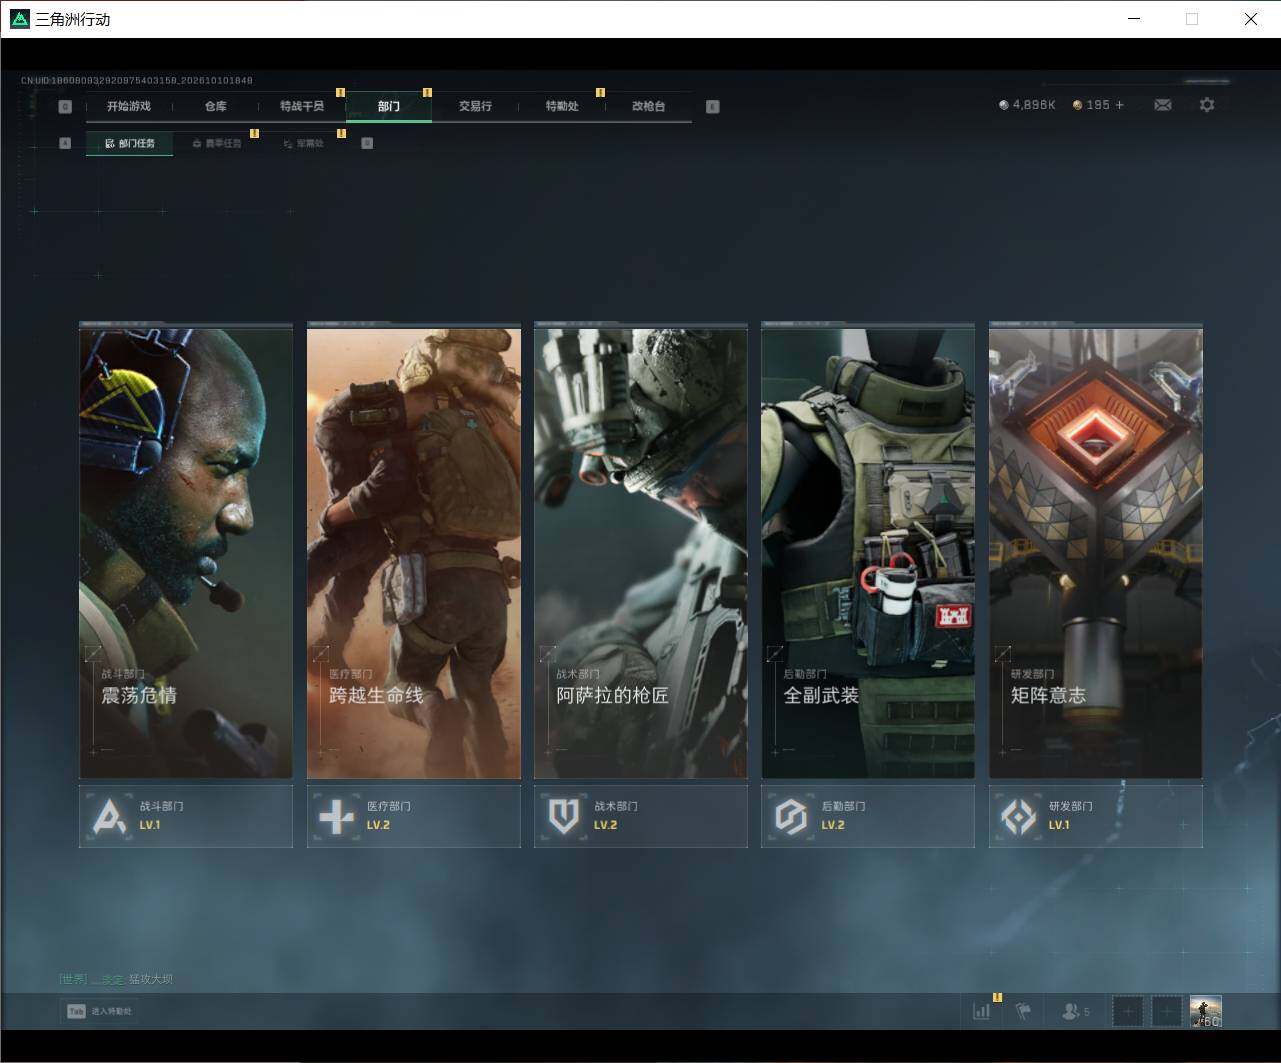Viewport: 1281px width, 1063px height.
Task: Select the 部门 tab
Action: pyautogui.click(x=389, y=106)
